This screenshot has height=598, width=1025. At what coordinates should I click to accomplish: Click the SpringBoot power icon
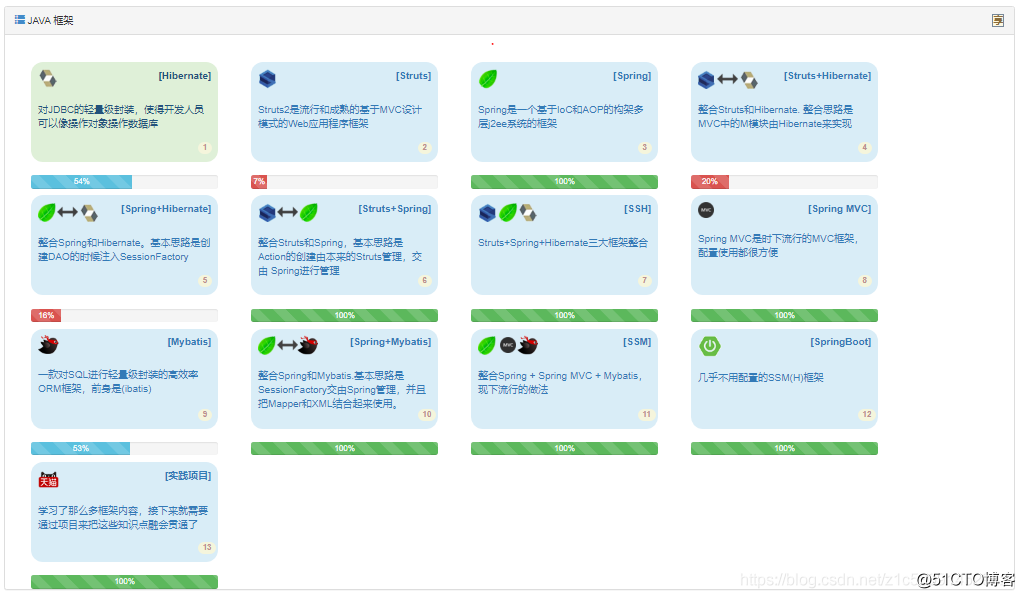tap(710, 346)
